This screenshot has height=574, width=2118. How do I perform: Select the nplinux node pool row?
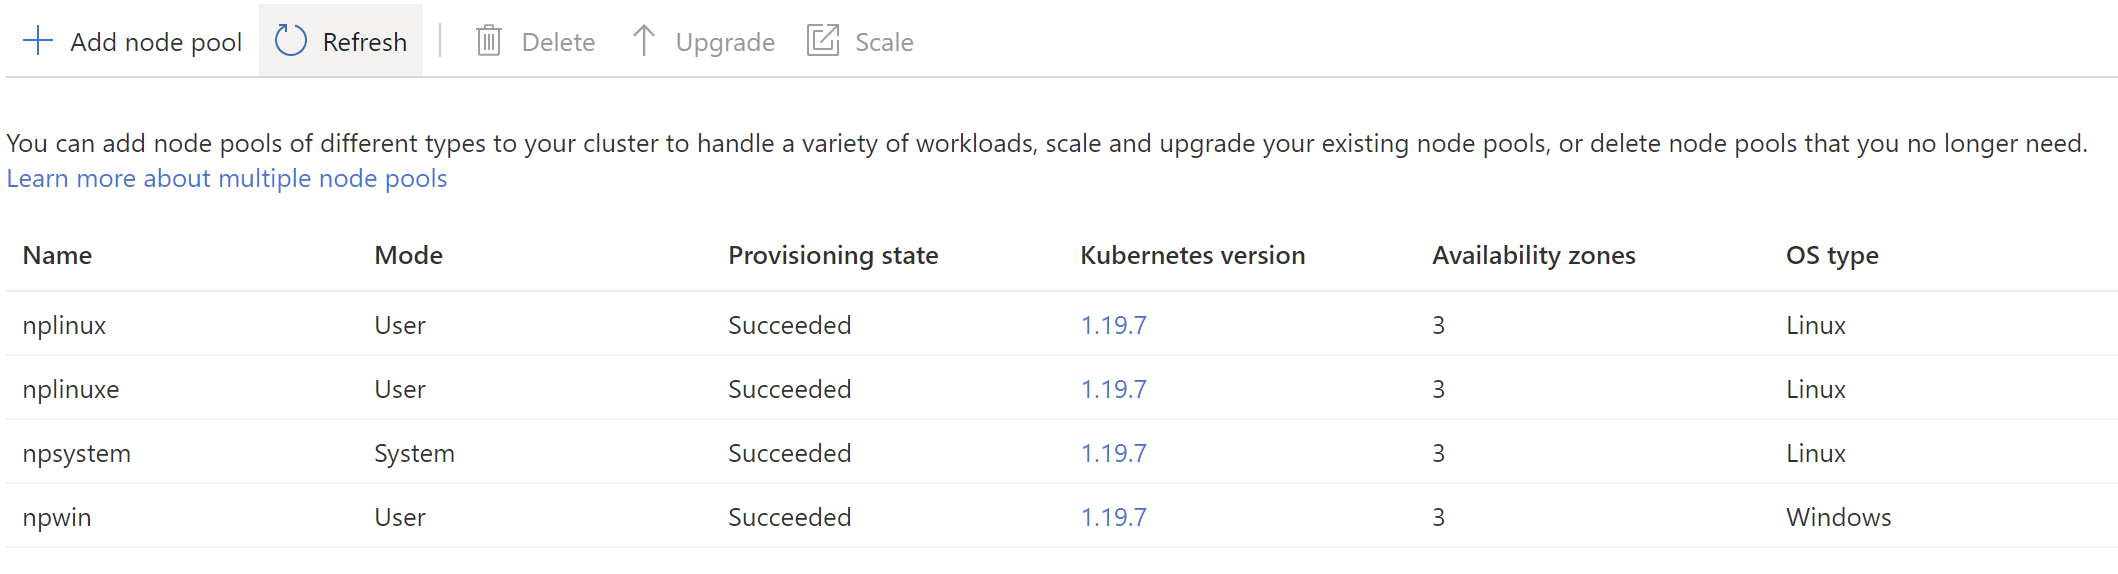(x=64, y=325)
